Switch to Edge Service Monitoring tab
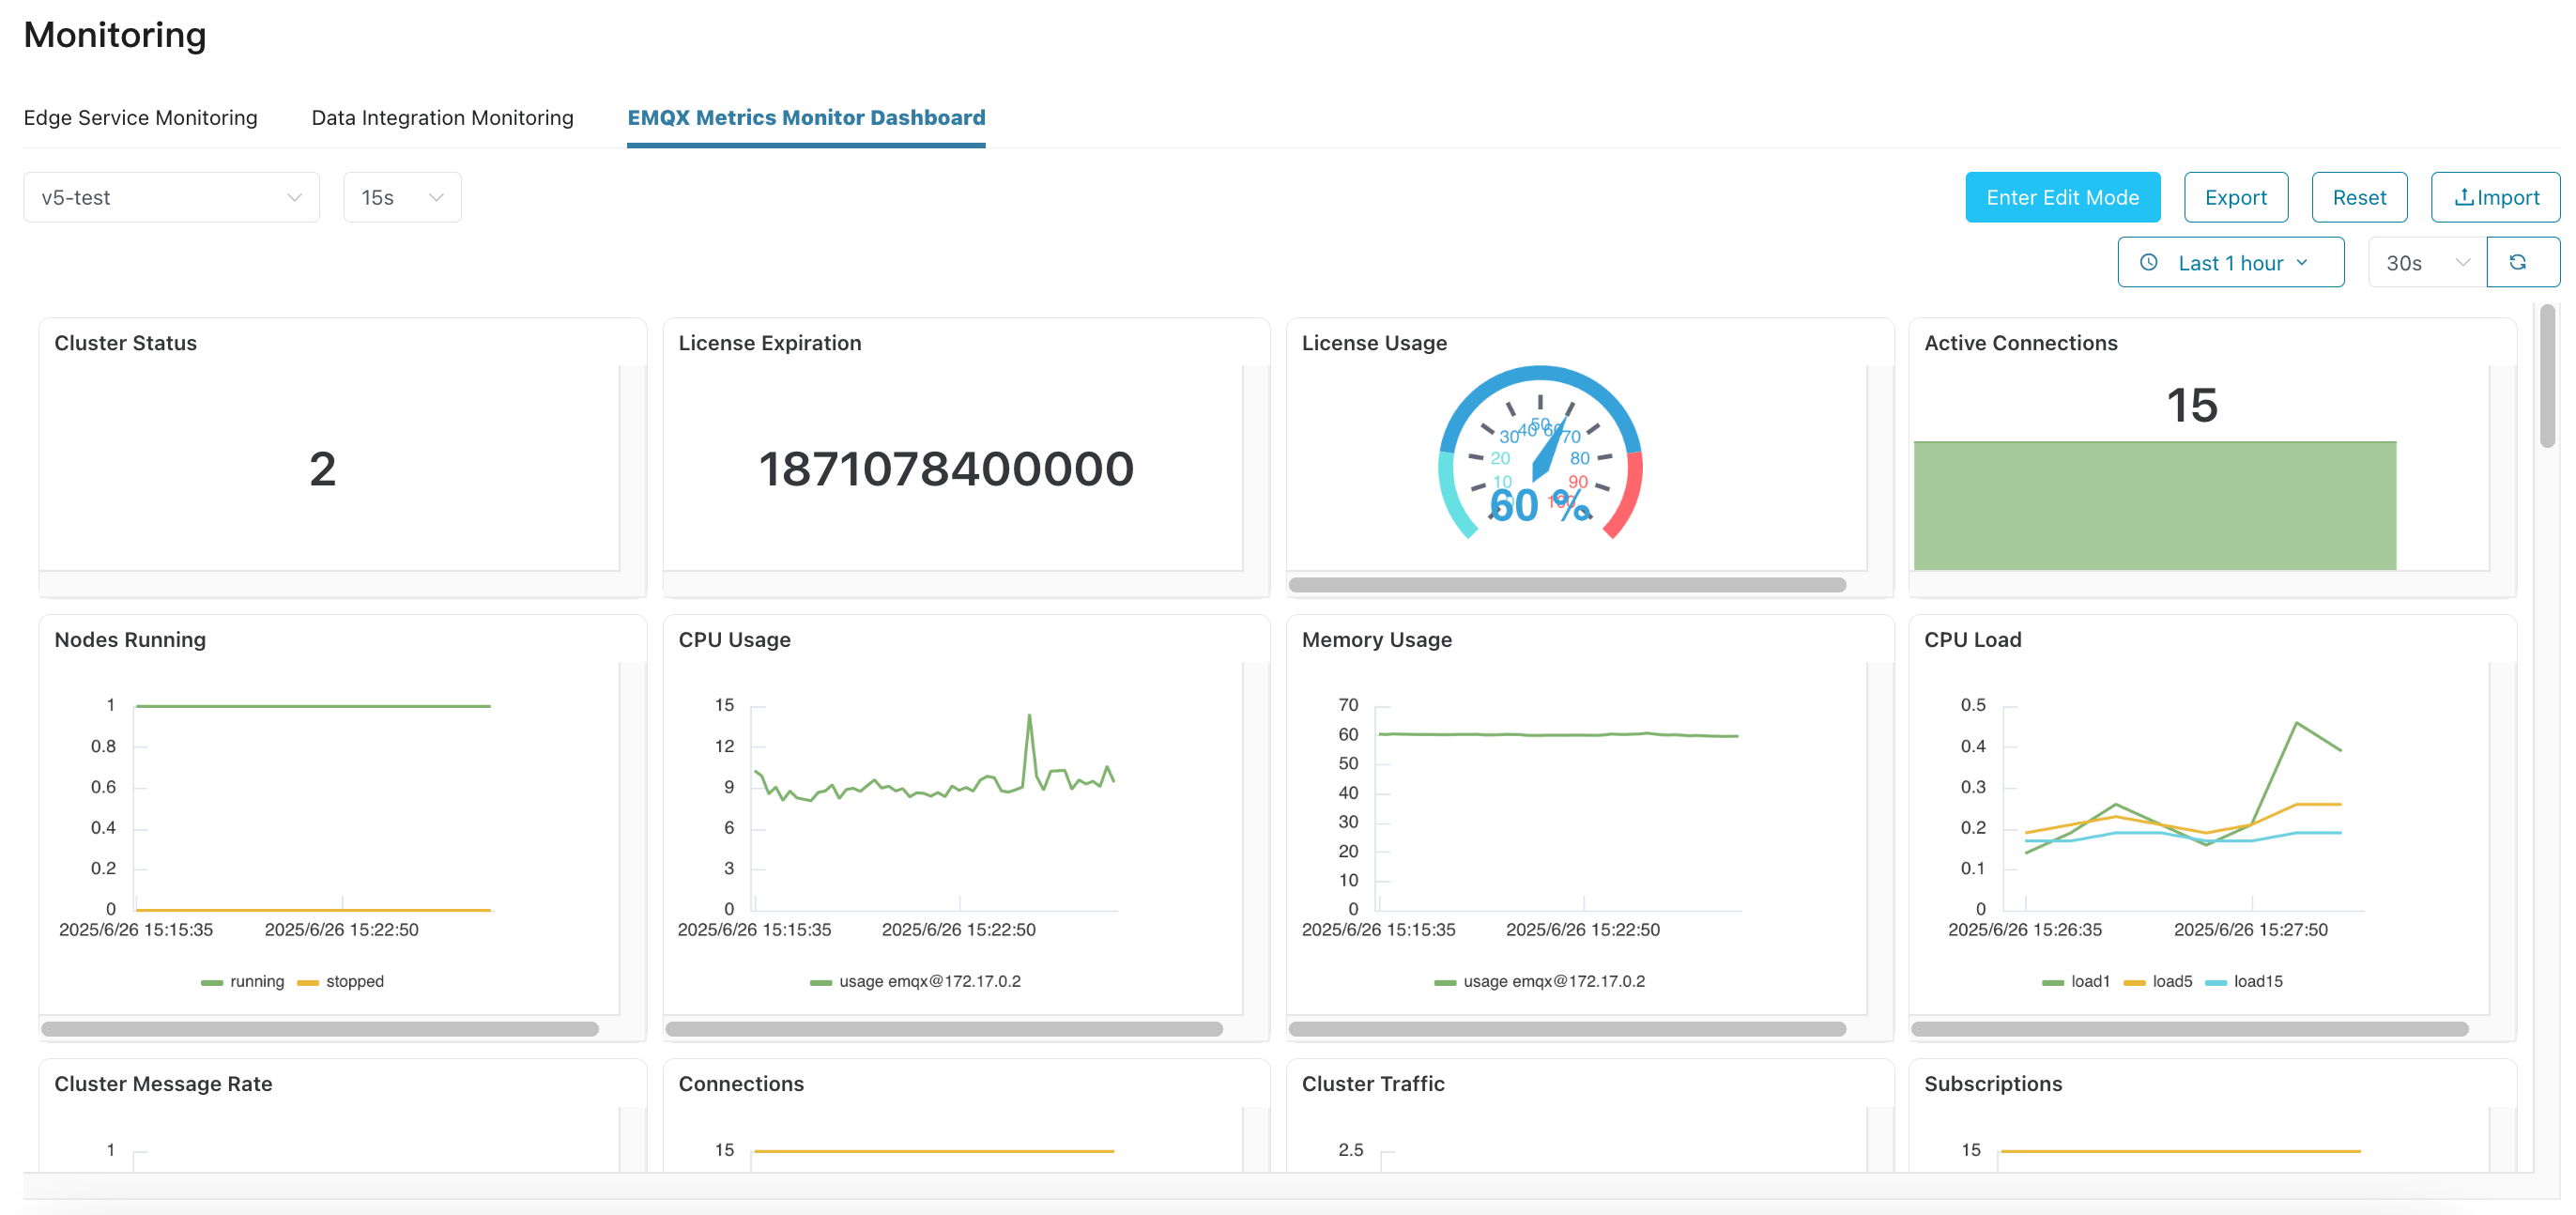2576x1215 pixels. (x=140, y=118)
